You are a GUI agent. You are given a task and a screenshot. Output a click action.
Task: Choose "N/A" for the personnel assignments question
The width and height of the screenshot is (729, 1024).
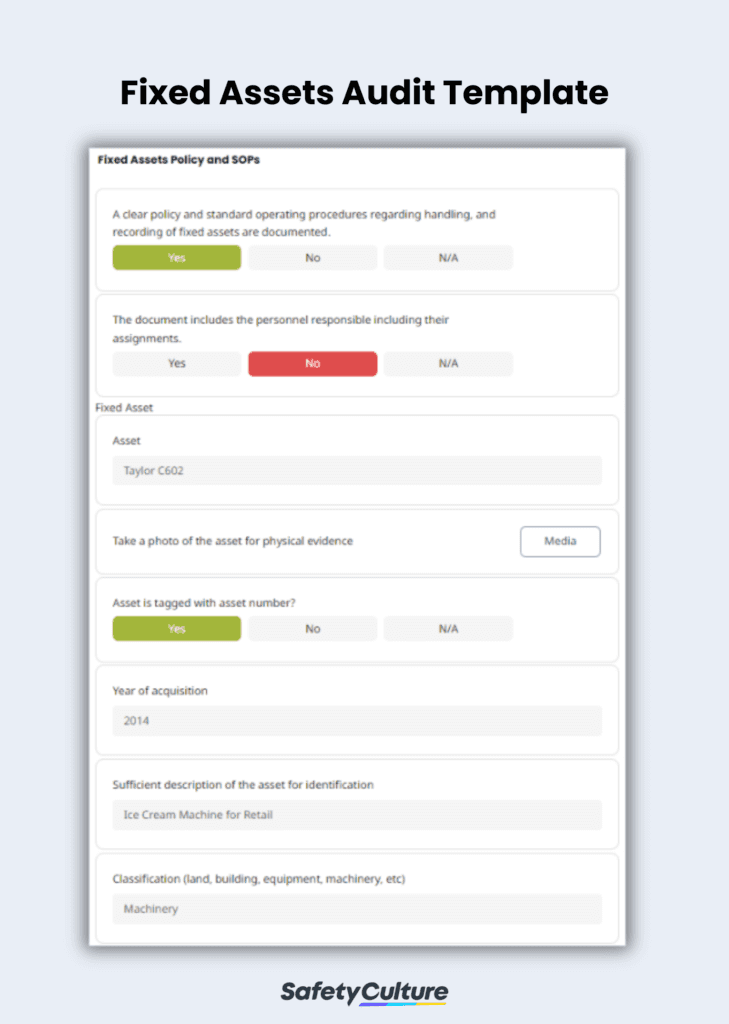pyautogui.click(x=448, y=363)
